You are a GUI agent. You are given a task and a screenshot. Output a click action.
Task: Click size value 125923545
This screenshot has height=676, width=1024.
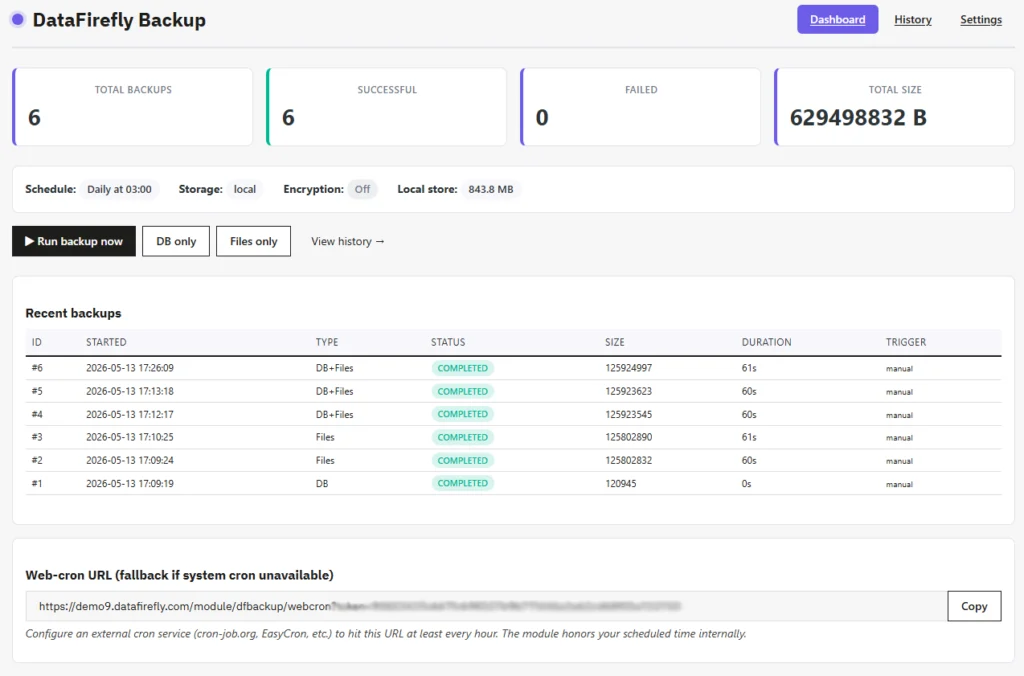click(628, 414)
